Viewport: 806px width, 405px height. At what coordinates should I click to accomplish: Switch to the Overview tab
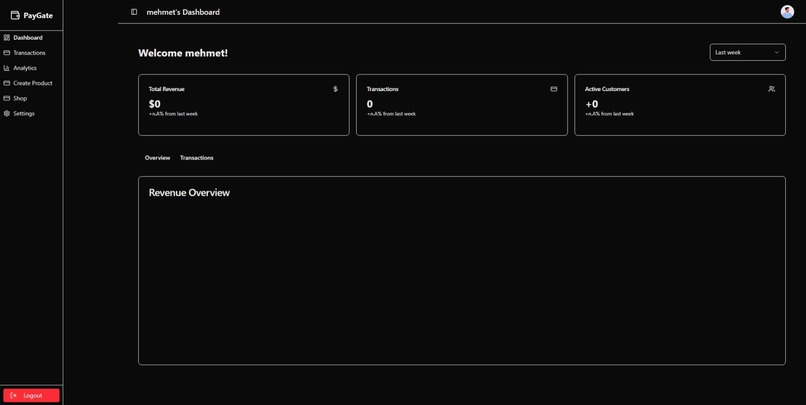point(157,158)
